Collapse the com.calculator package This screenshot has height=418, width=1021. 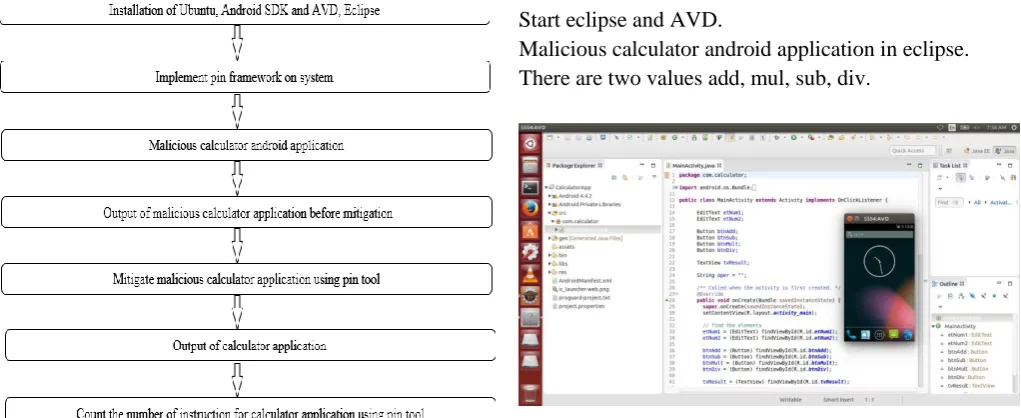point(553,221)
